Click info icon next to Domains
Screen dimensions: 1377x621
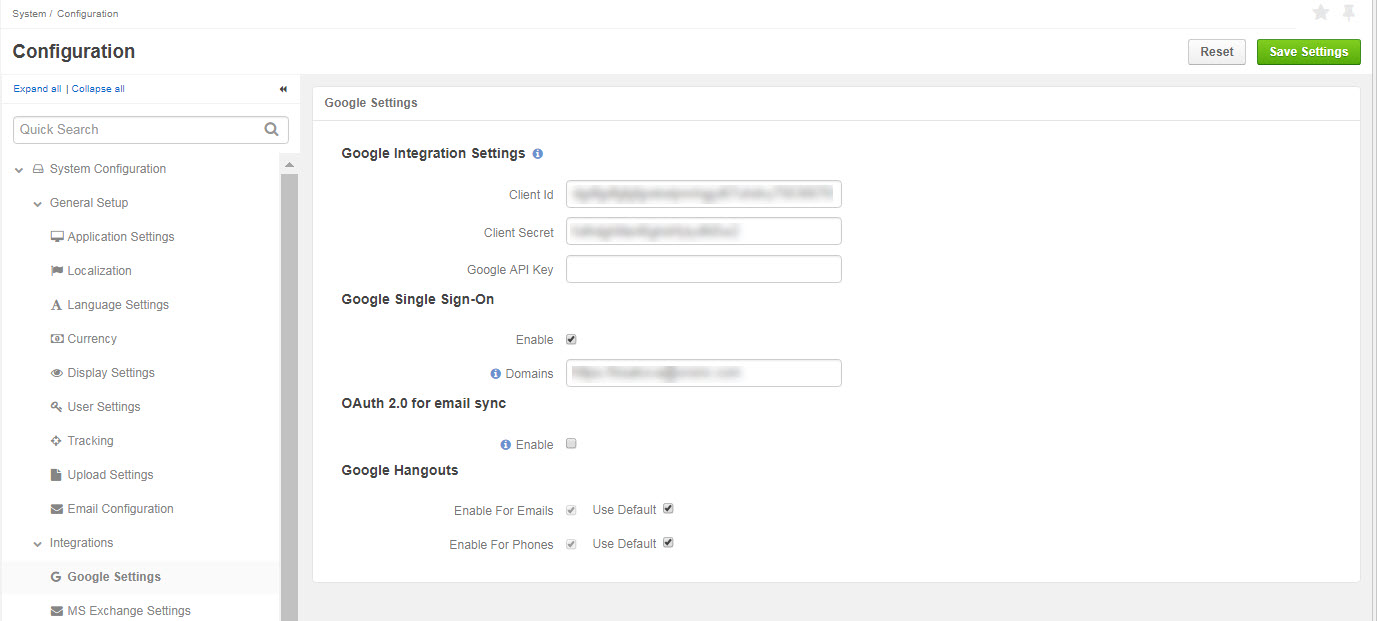495,373
